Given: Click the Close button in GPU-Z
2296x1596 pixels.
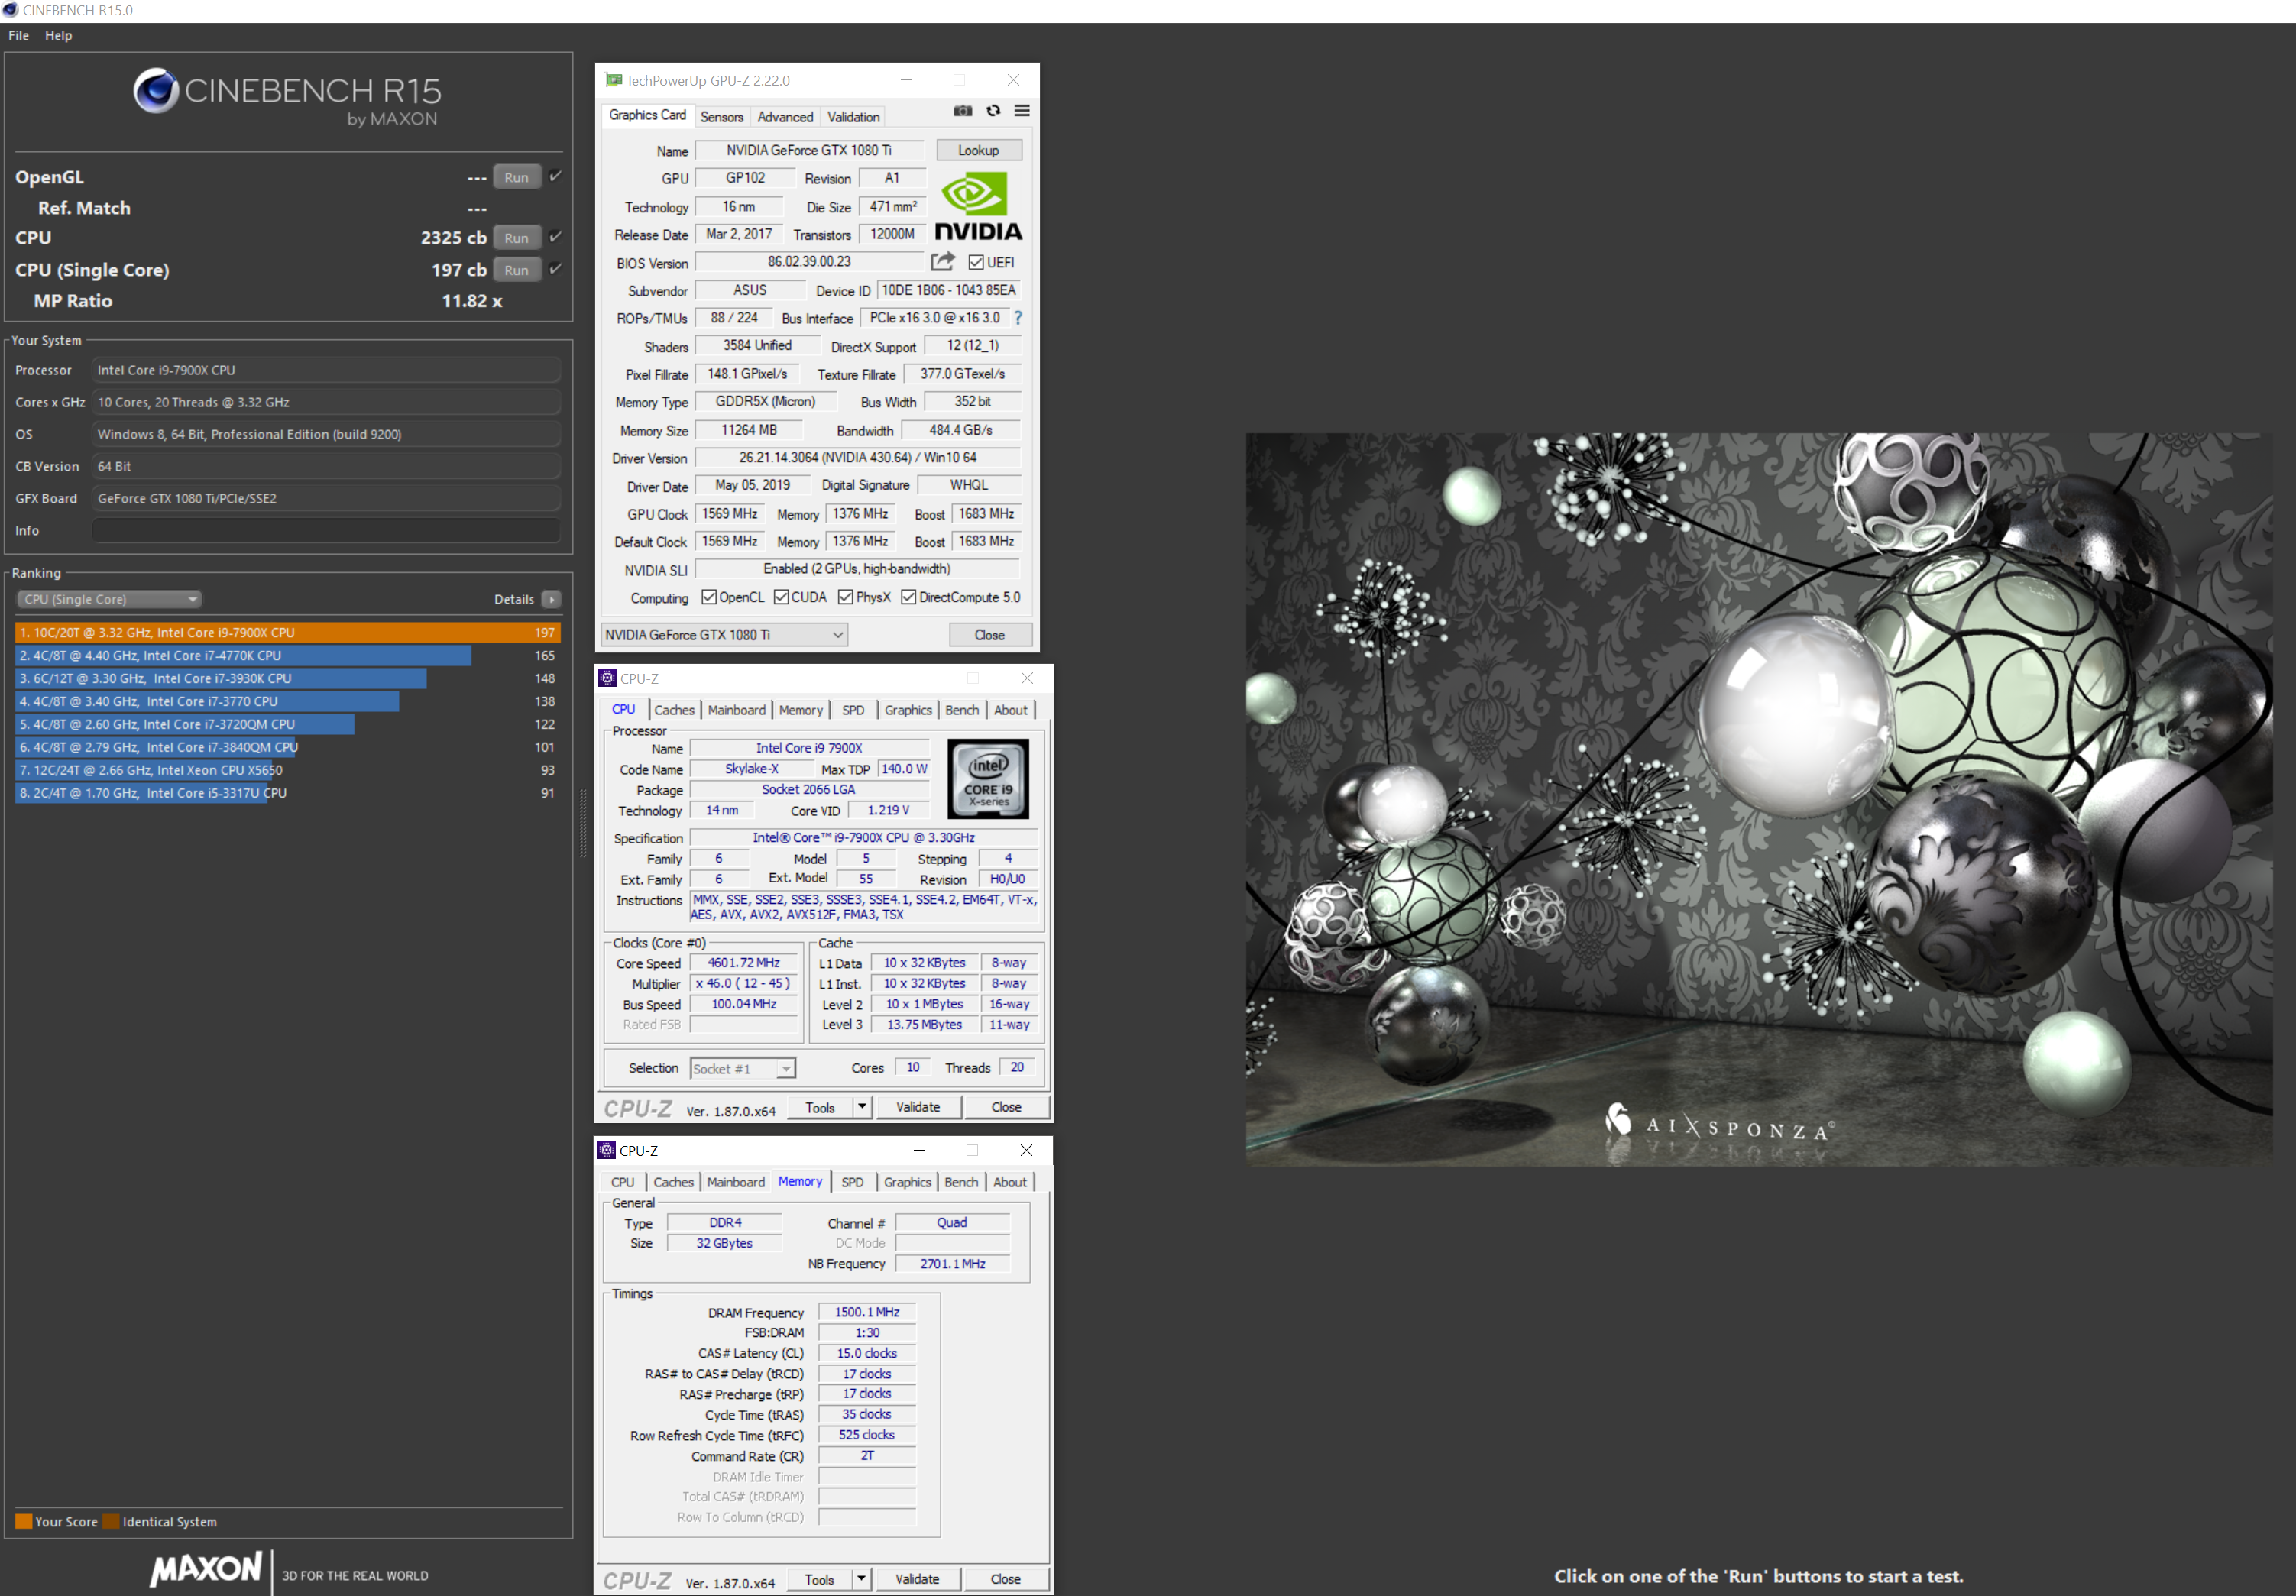Looking at the screenshot, I should [990, 635].
